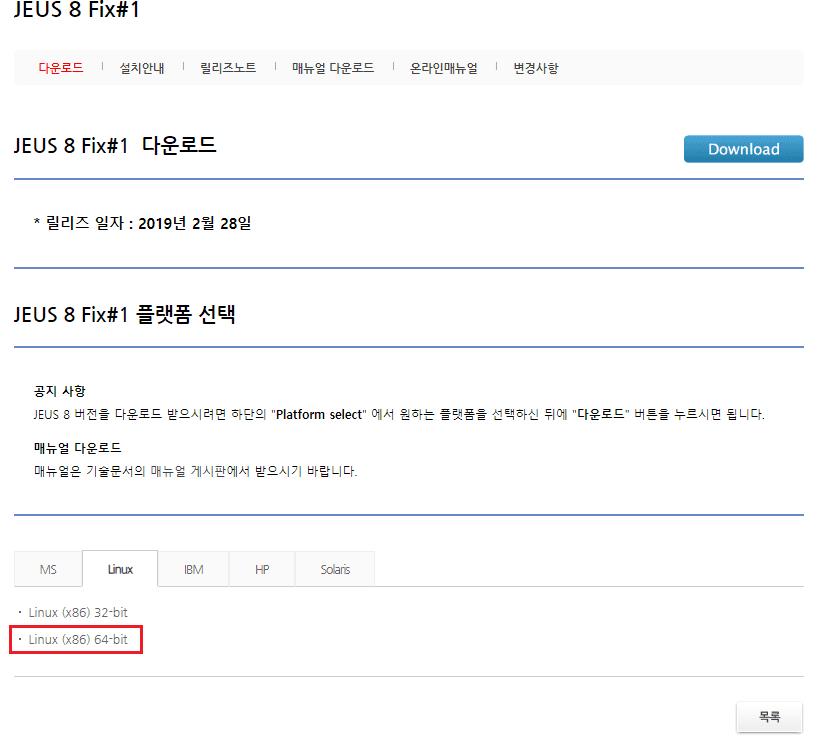Choose Linux (x86) 32-bit download link
Screen dimensions: 817x741
tap(78, 612)
